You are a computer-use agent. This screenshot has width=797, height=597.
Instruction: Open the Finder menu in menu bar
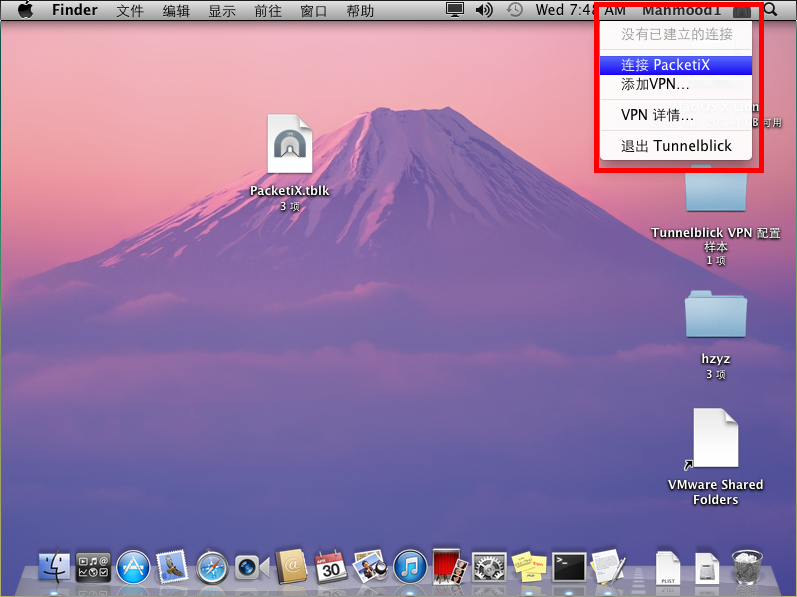pyautogui.click(x=75, y=10)
